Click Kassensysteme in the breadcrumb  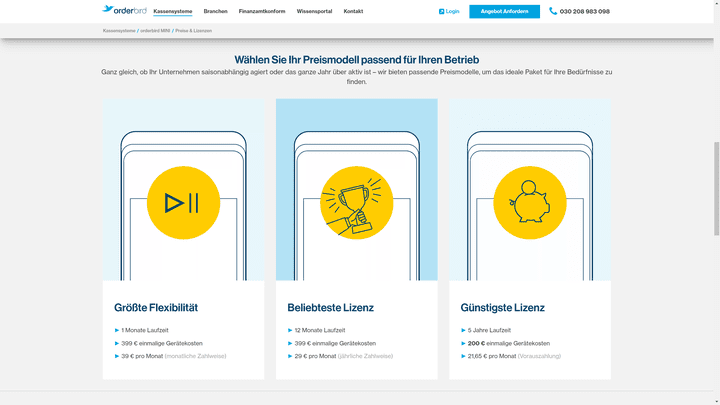click(119, 31)
